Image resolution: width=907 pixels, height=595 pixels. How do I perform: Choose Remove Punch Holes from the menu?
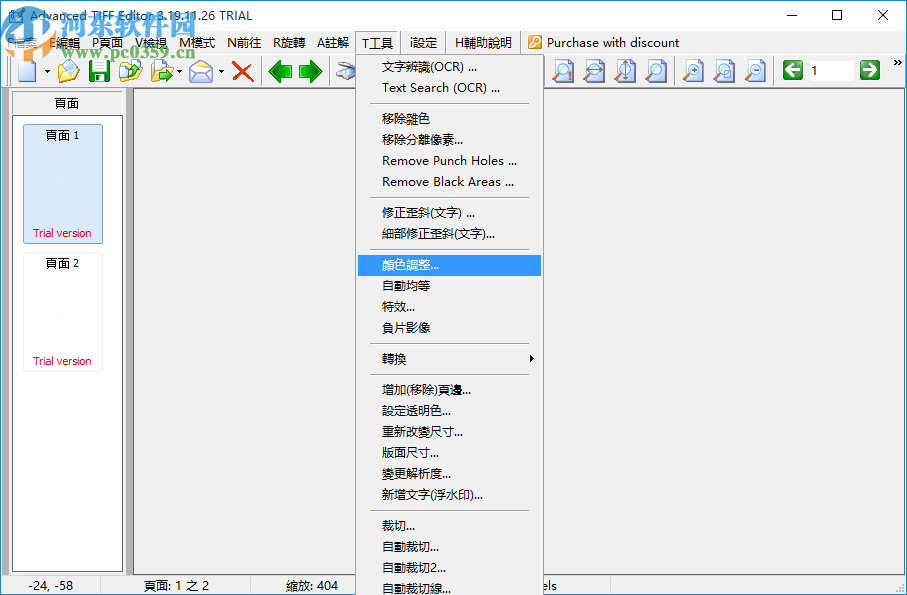(x=449, y=161)
